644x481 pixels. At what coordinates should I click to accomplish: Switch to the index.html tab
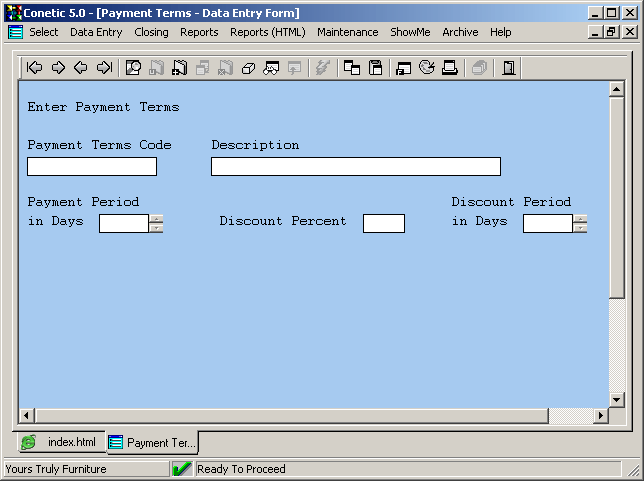[x=62, y=442]
